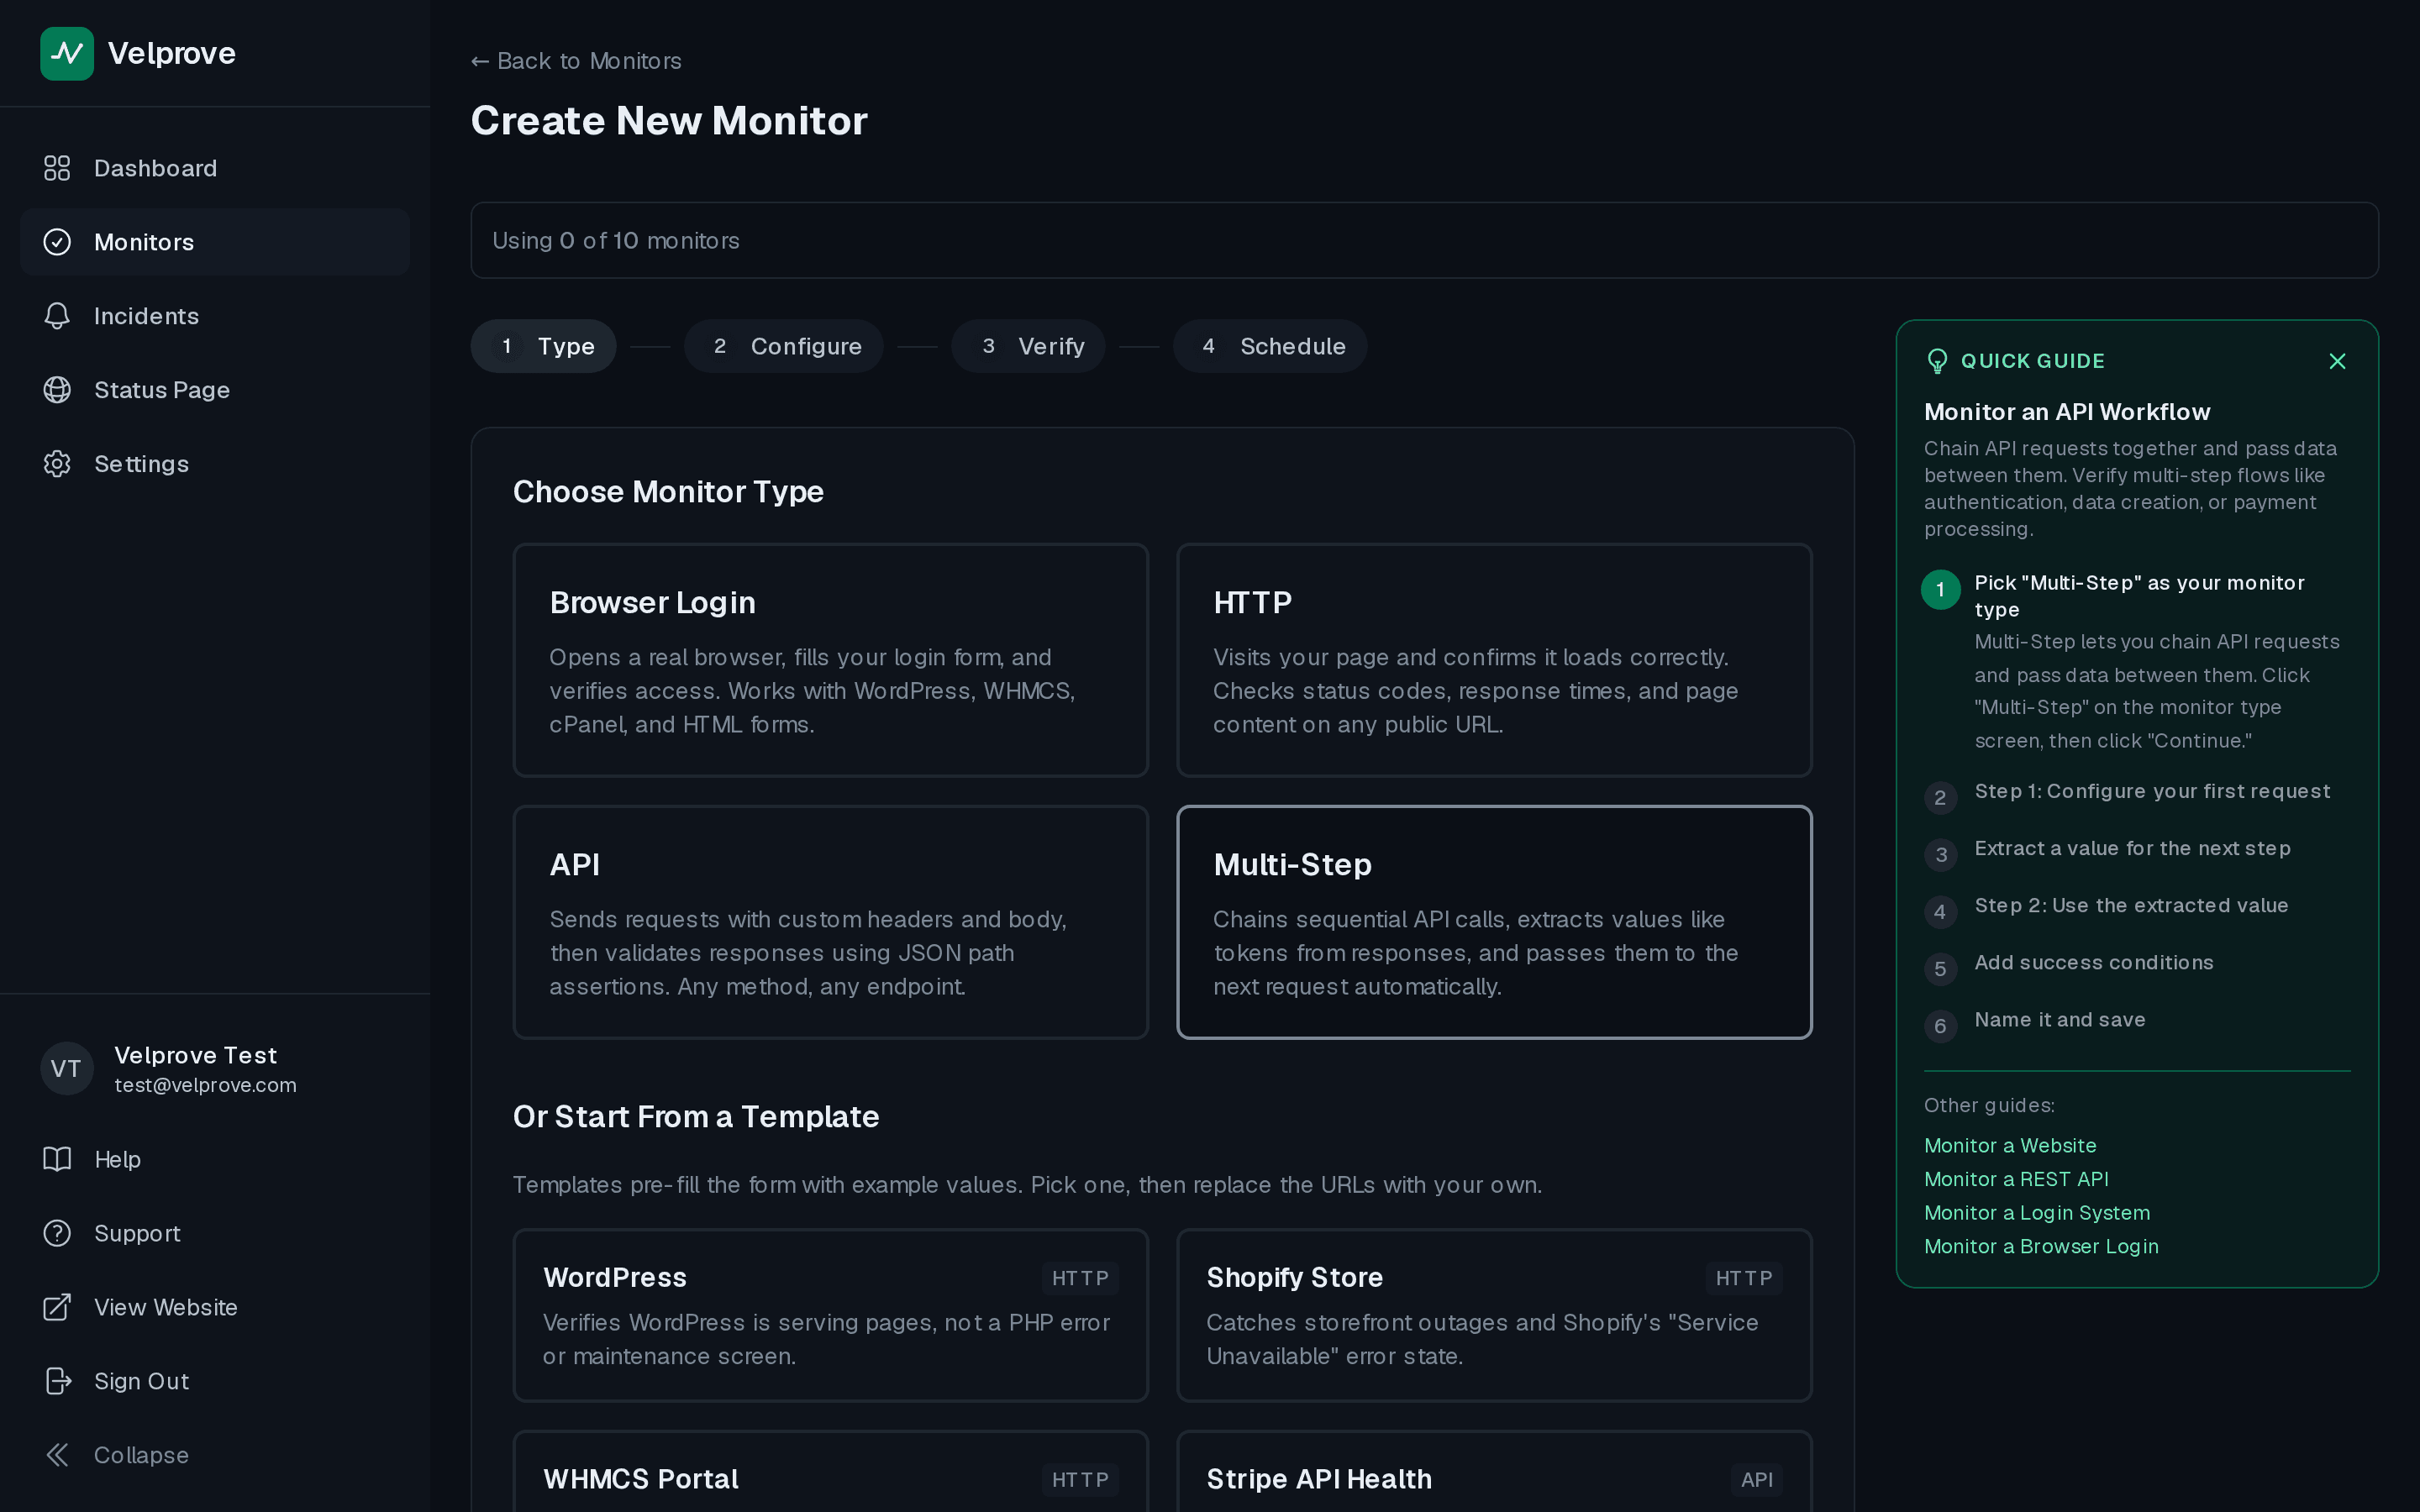Click the Collapse double-chevron icon
Viewport: 2420px width, 1512px height.
(57, 1455)
